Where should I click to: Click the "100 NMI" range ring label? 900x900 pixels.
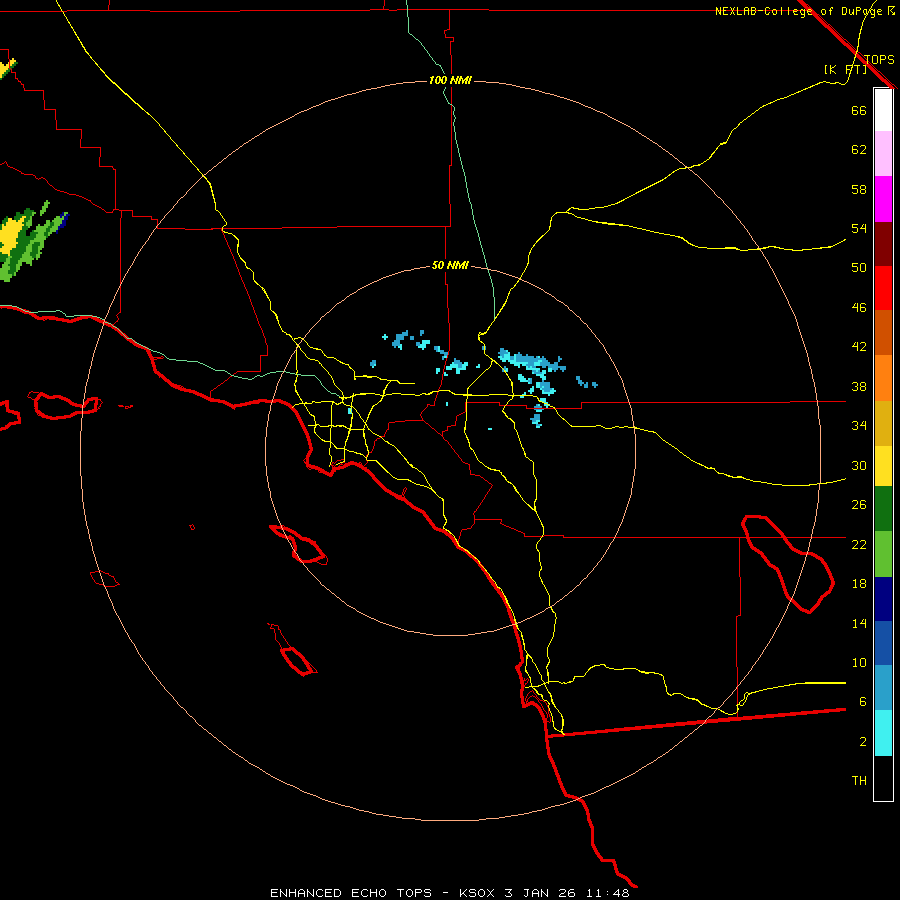450,80
